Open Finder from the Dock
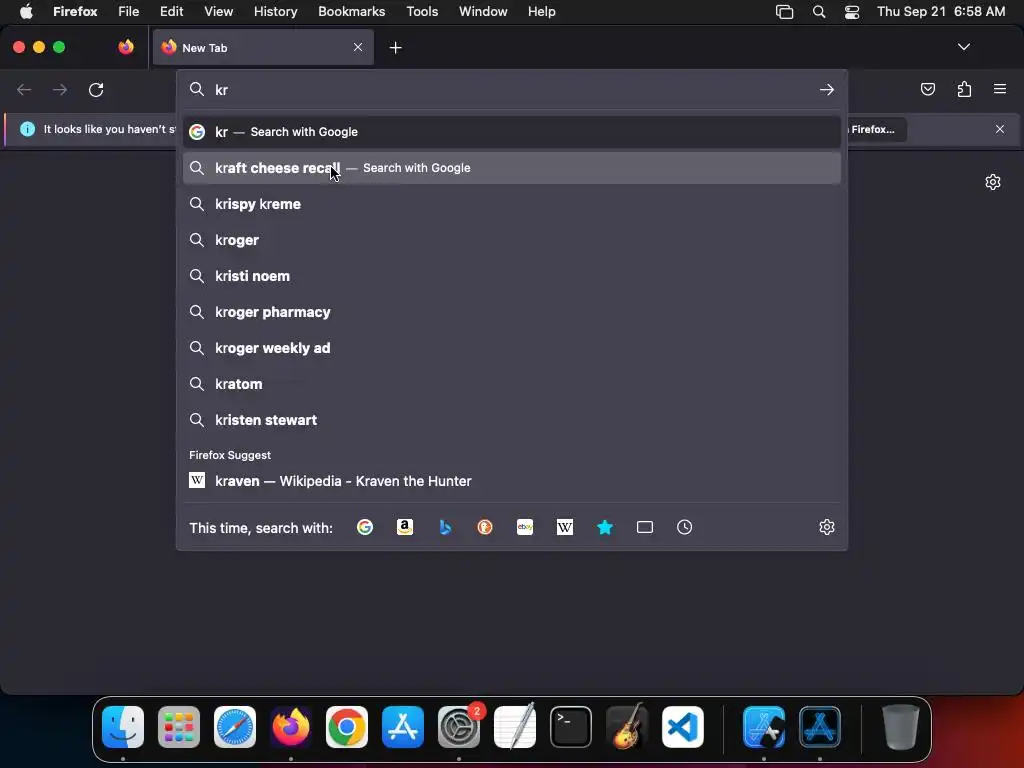The width and height of the screenshot is (1024, 768). [x=123, y=727]
